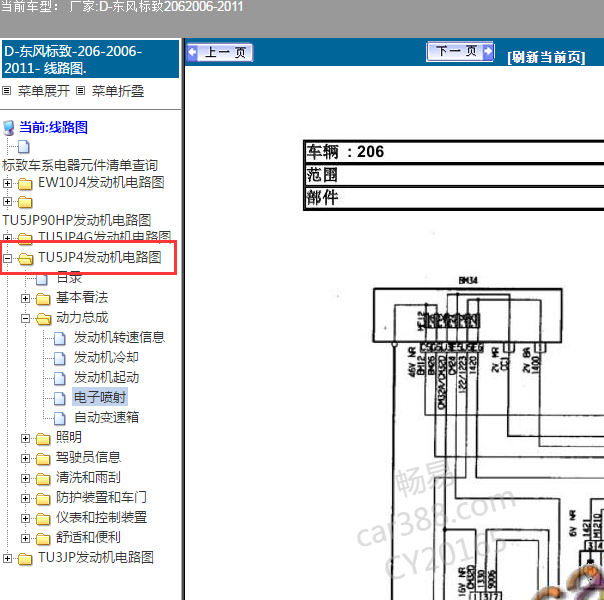Click folder icon above TU5JP90HP发动机电路图
The width and height of the screenshot is (604, 600).
pyautogui.click(x=25, y=202)
